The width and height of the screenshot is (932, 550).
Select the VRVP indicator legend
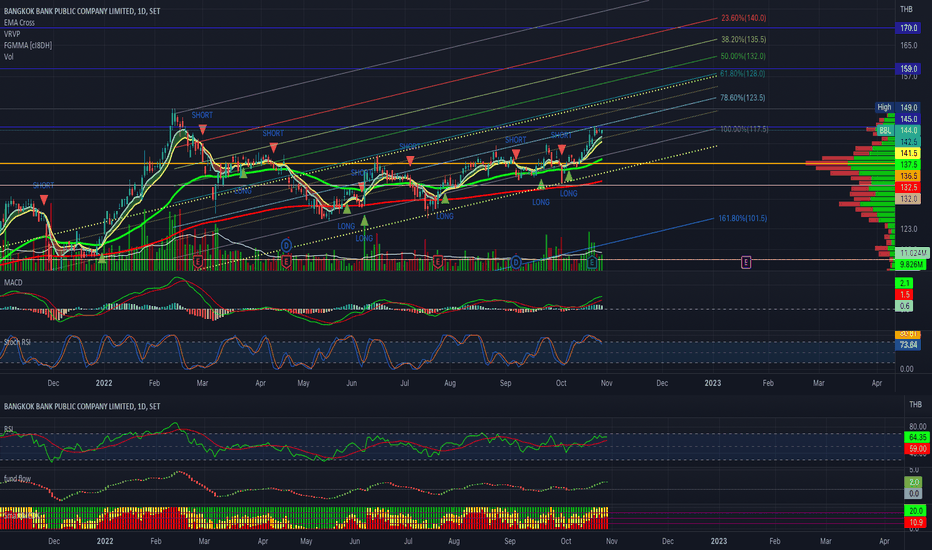tap(12, 34)
